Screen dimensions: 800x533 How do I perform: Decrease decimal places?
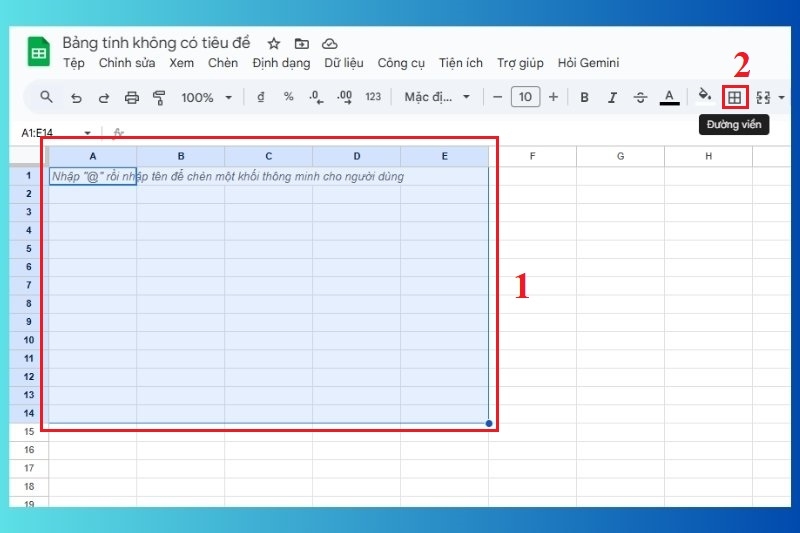point(316,97)
